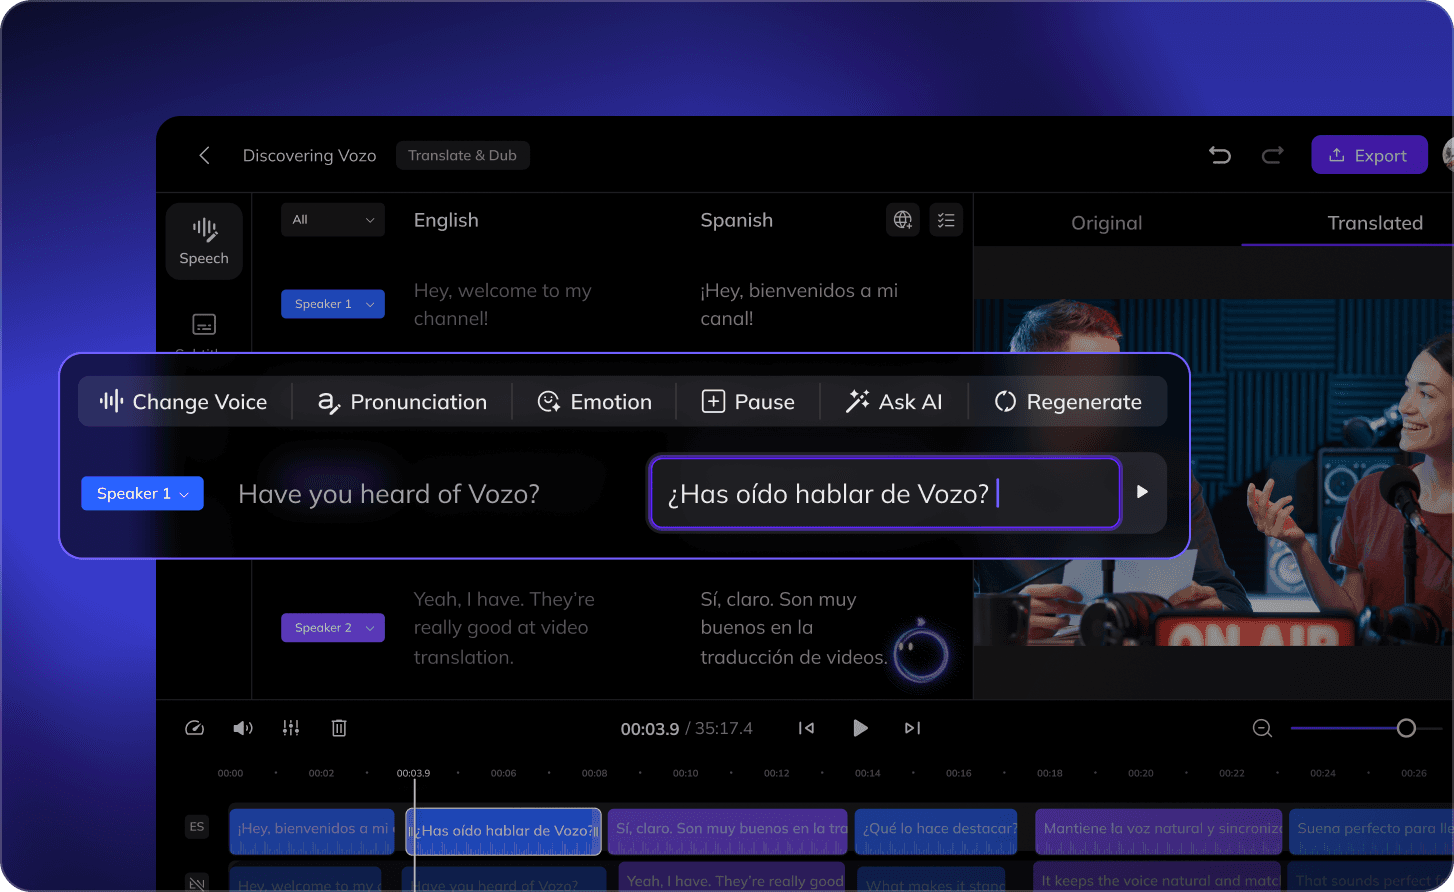This screenshot has height=892, width=1454.
Task: Switch to the Translated video tab
Action: point(1375,223)
